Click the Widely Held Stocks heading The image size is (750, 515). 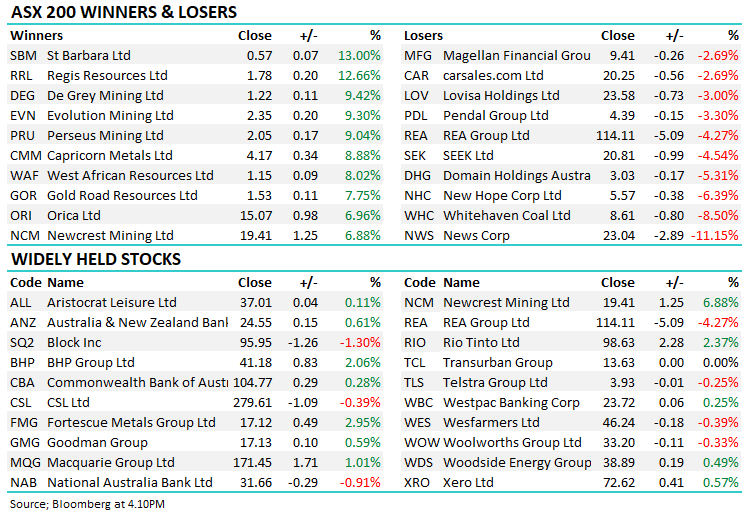[x=96, y=260]
